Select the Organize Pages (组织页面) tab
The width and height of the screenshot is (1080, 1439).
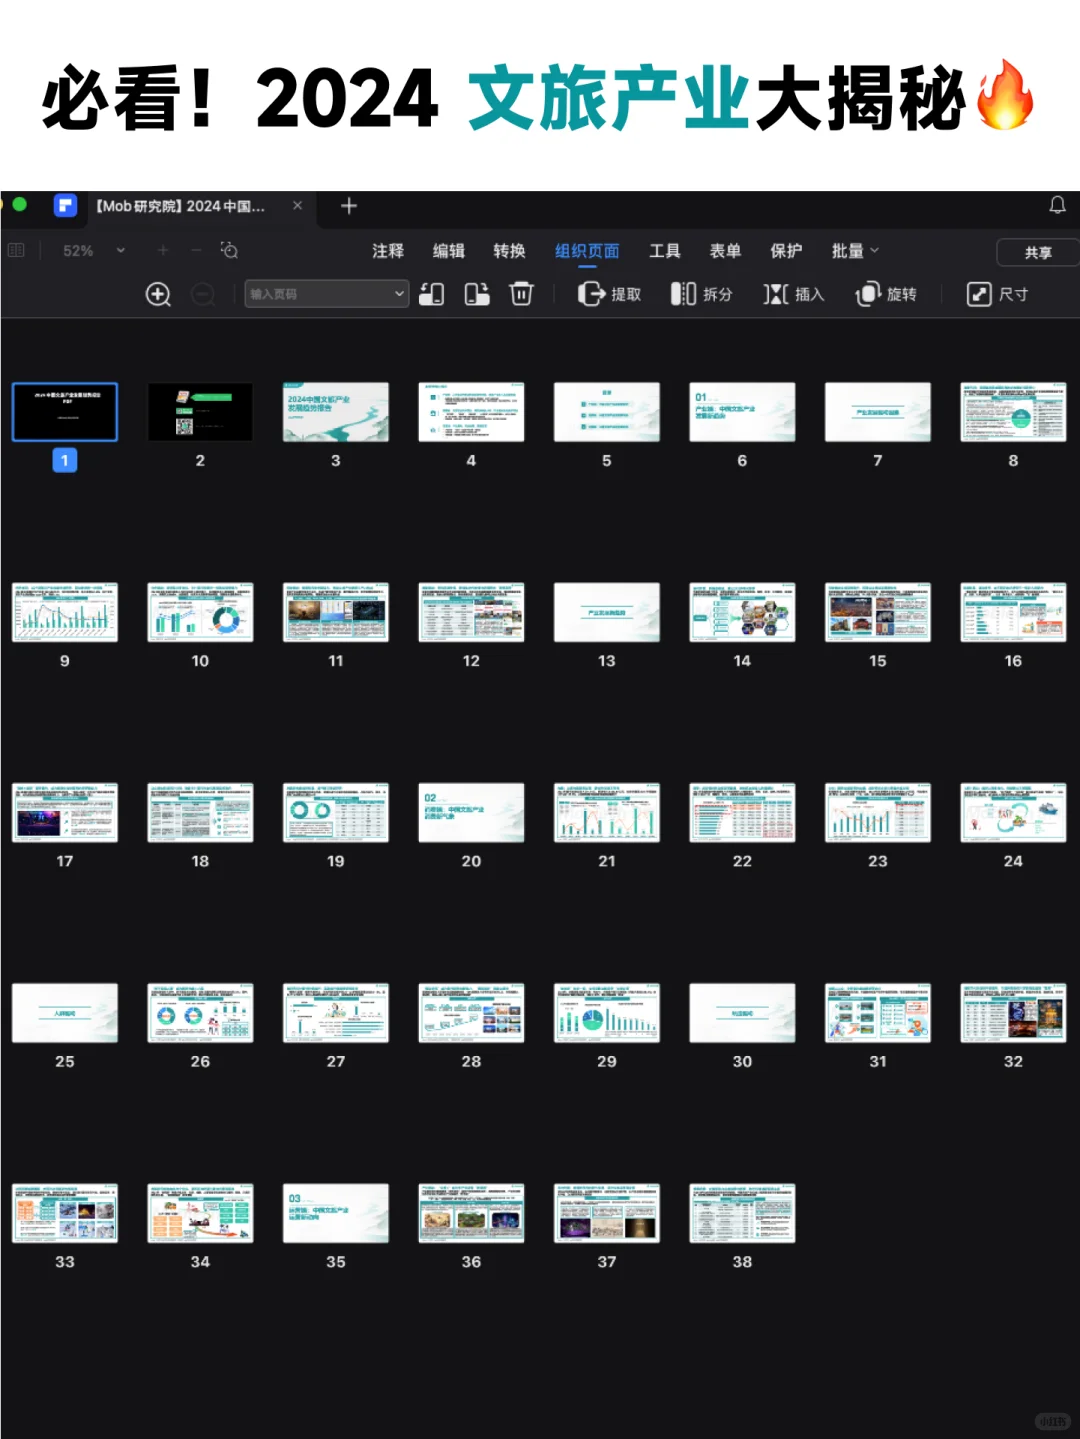click(x=587, y=250)
